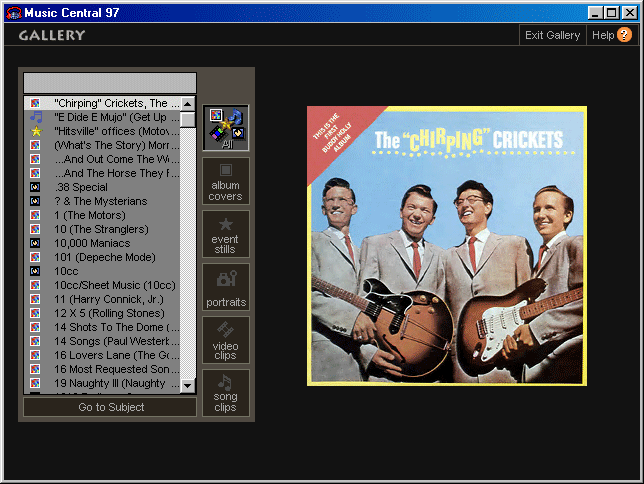Select the All media filter button
Viewport: 644px width, 484px height.
pyautogui.click(x=225, y=128)
